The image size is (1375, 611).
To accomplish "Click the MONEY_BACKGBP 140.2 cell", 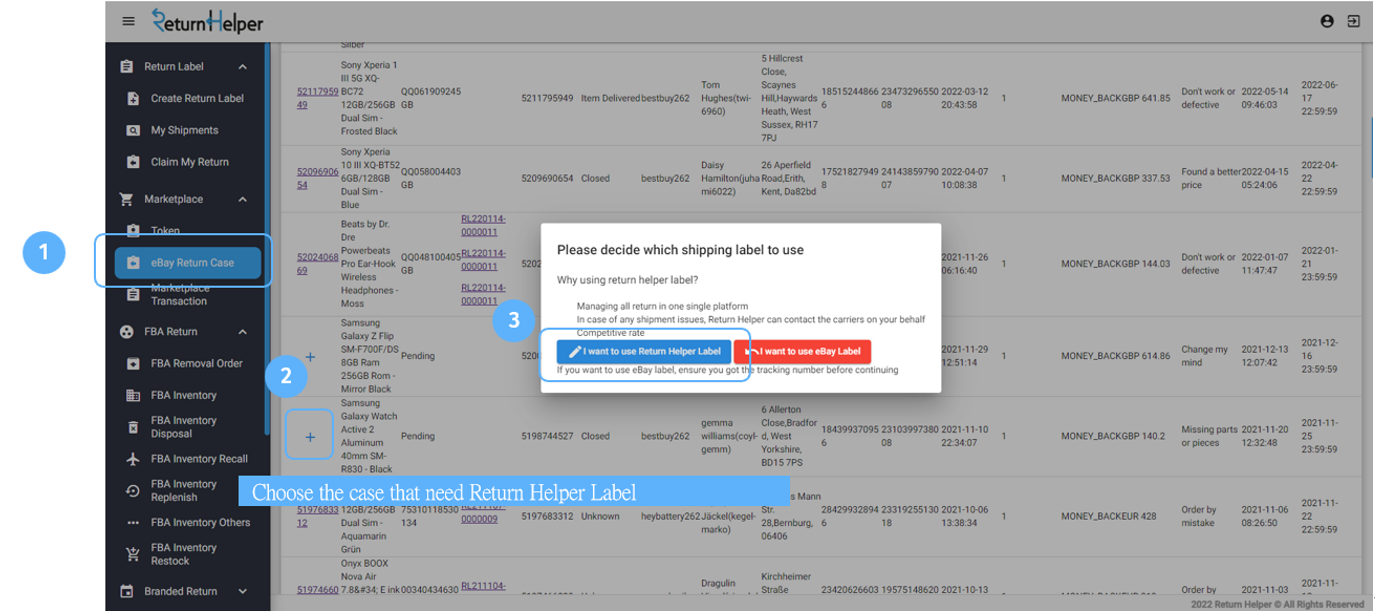I will [x=1113, y=436].
